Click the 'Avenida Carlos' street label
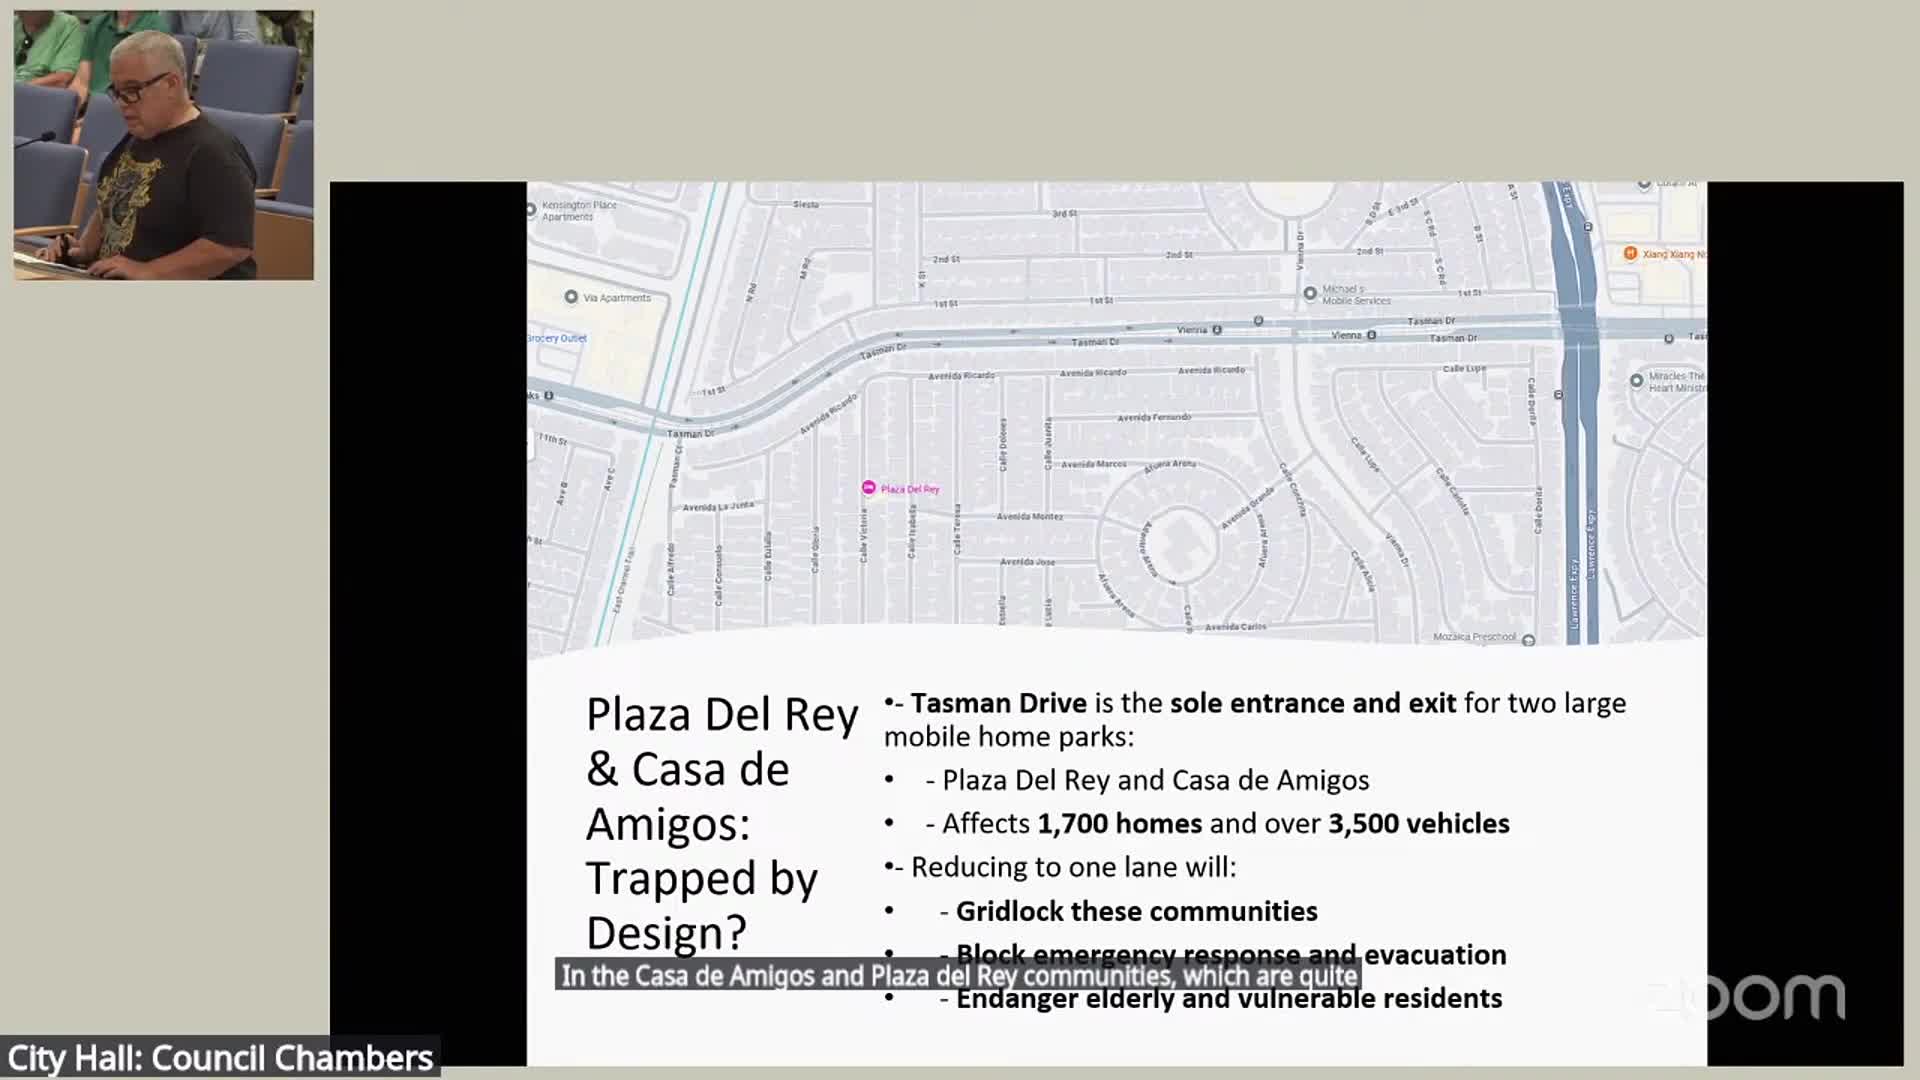 click(x=1235, y=627)
